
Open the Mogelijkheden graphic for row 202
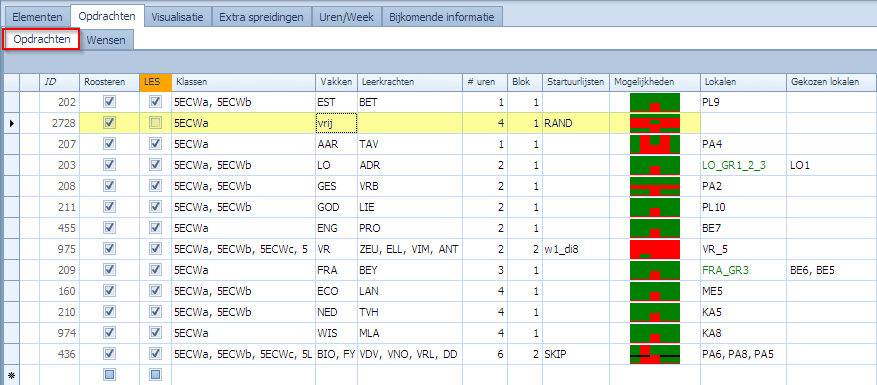654,102
